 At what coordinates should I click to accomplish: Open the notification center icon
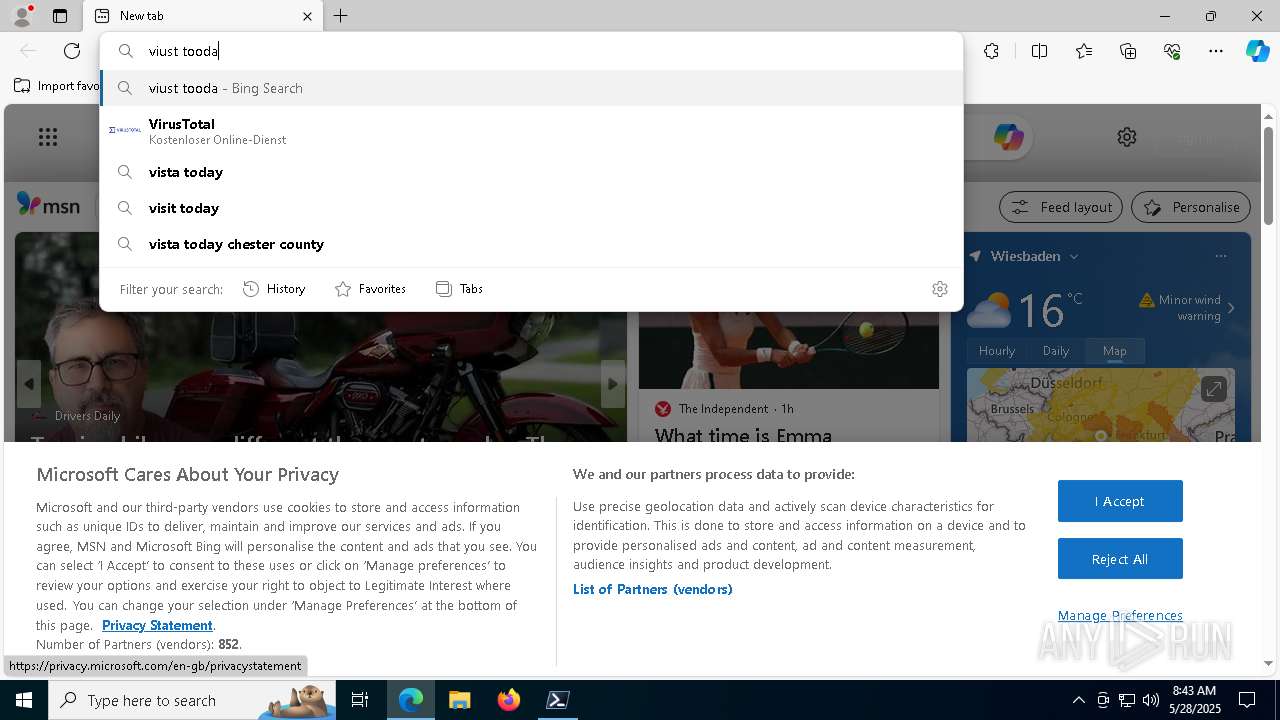click(1247, 700)
